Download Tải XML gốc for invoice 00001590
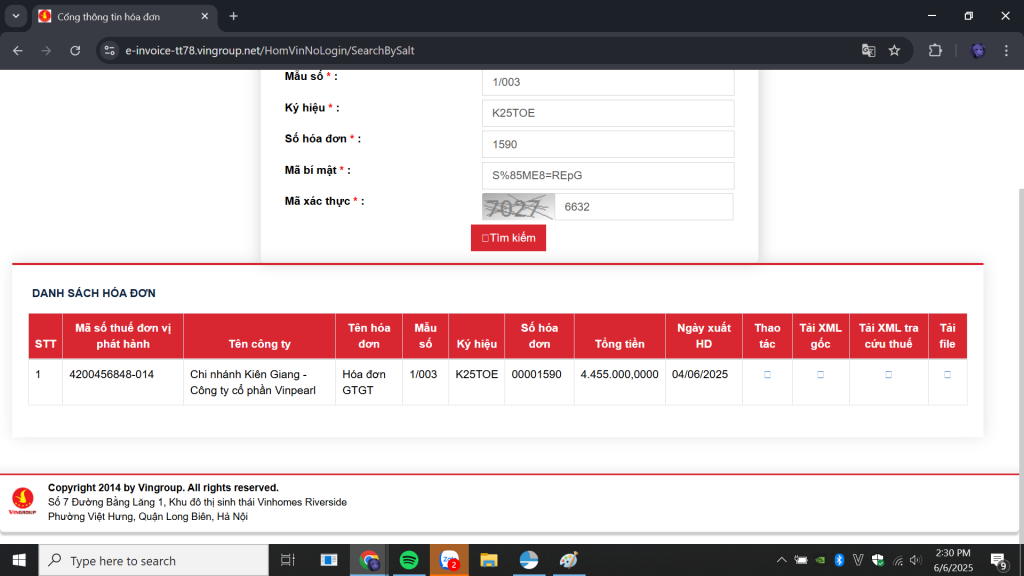1024x576 pixels. (820, 375)
